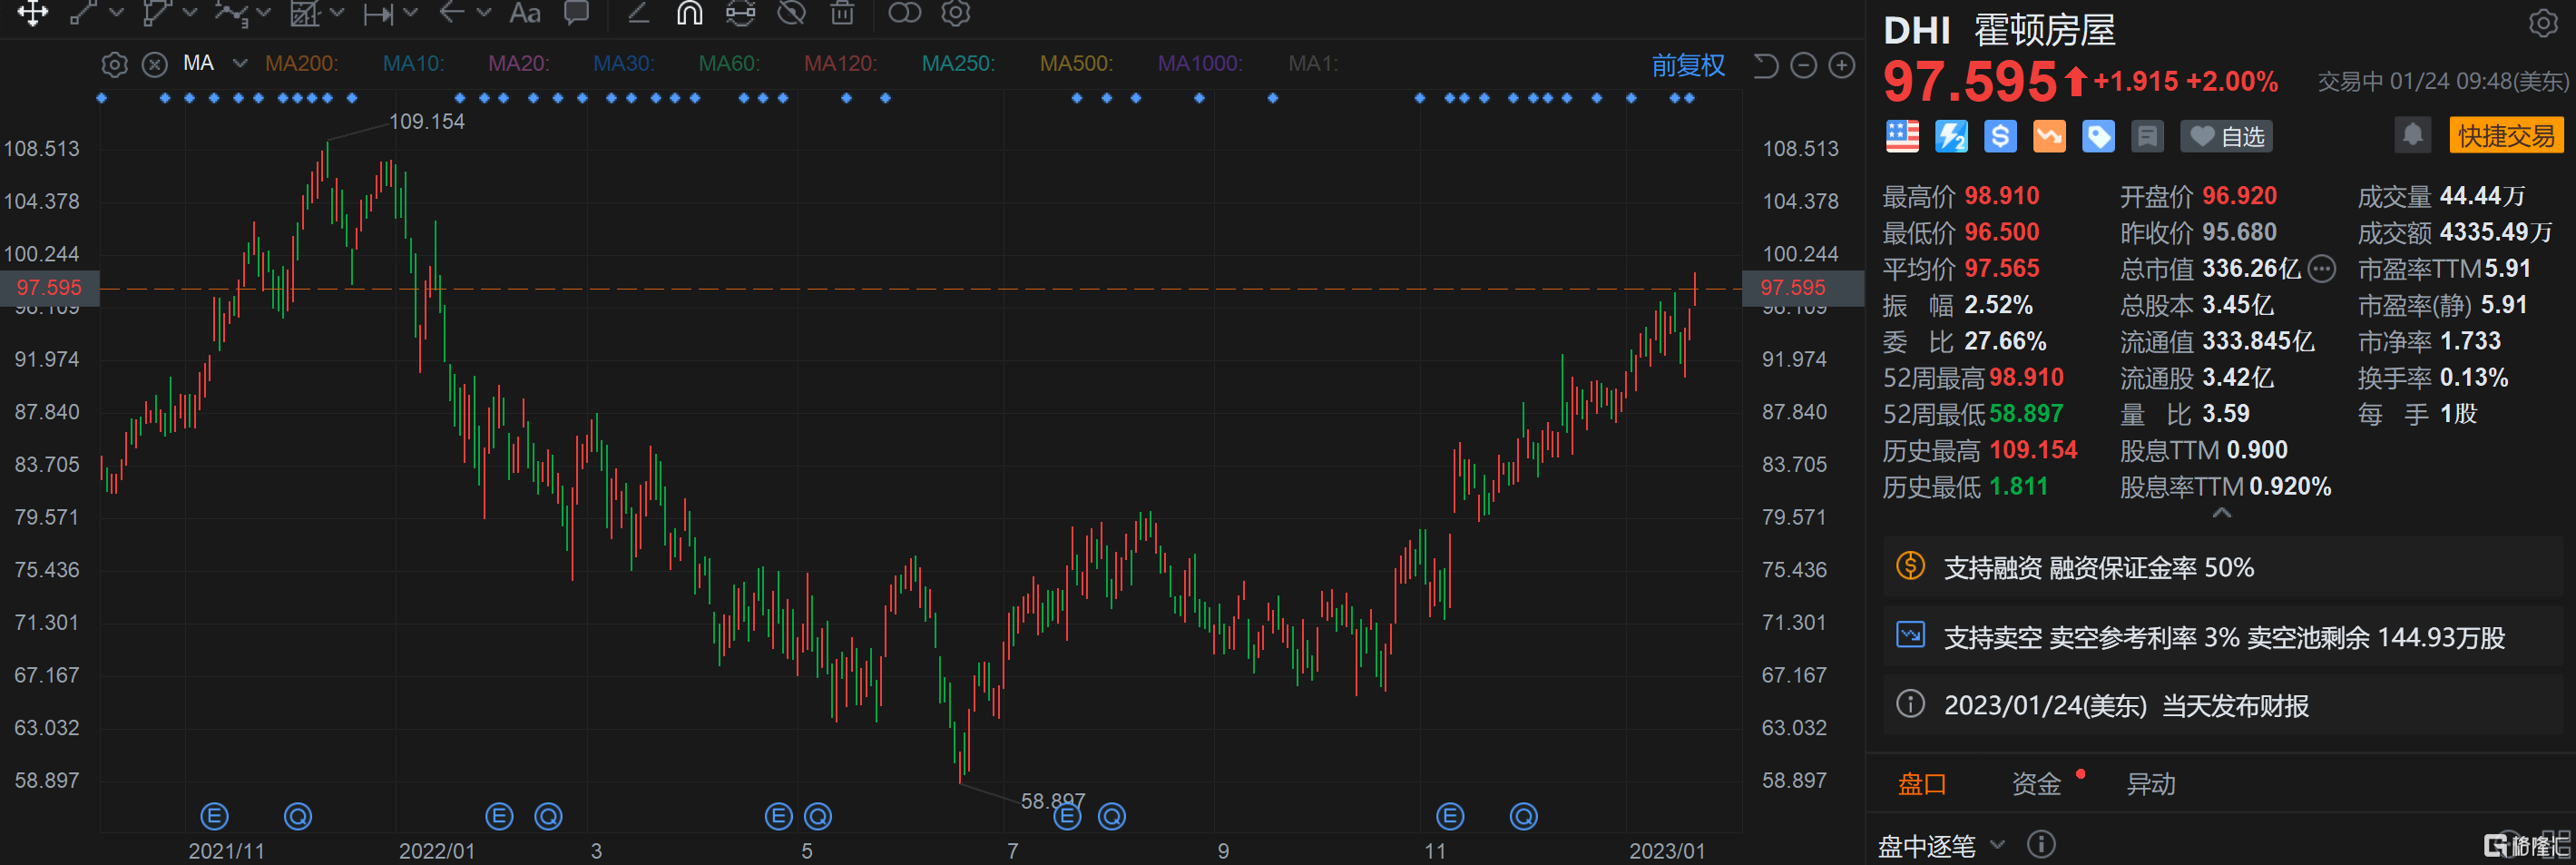This screenshot has width=2576, height=865.
Task: Open the price alert bell icon
Action: 2411,136
